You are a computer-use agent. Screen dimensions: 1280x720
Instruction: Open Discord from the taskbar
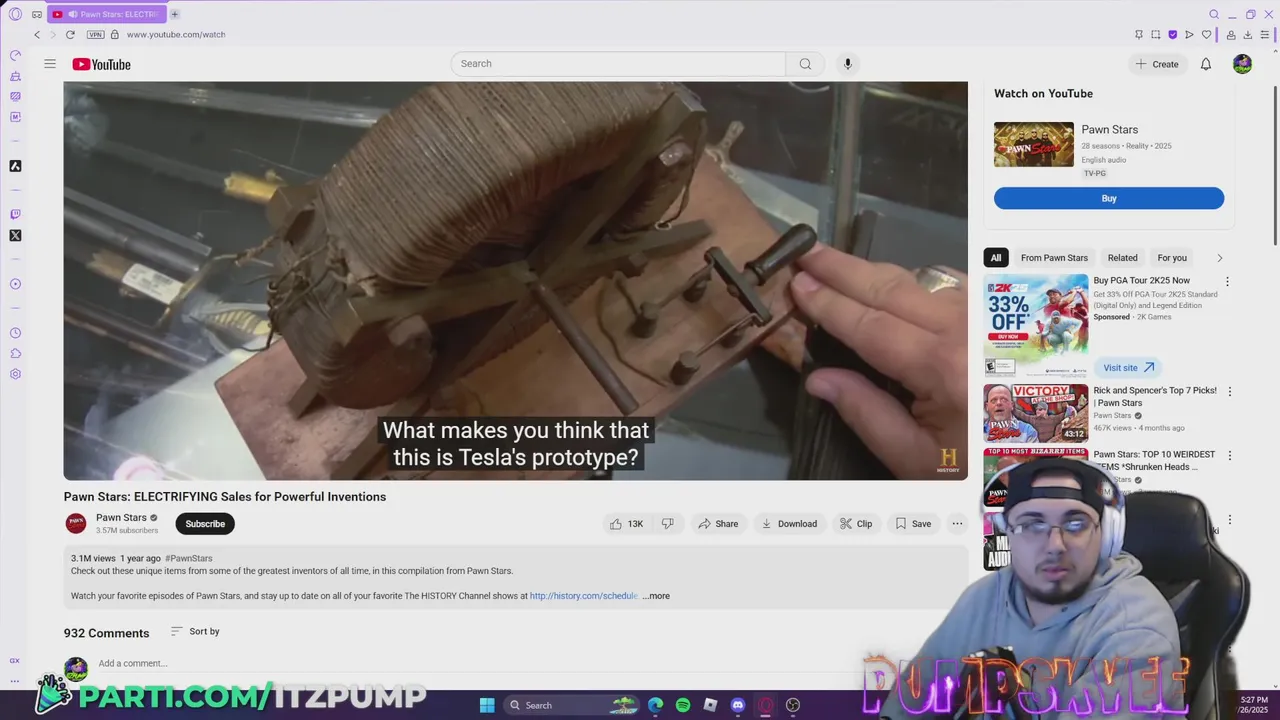(x=738, y=705)
